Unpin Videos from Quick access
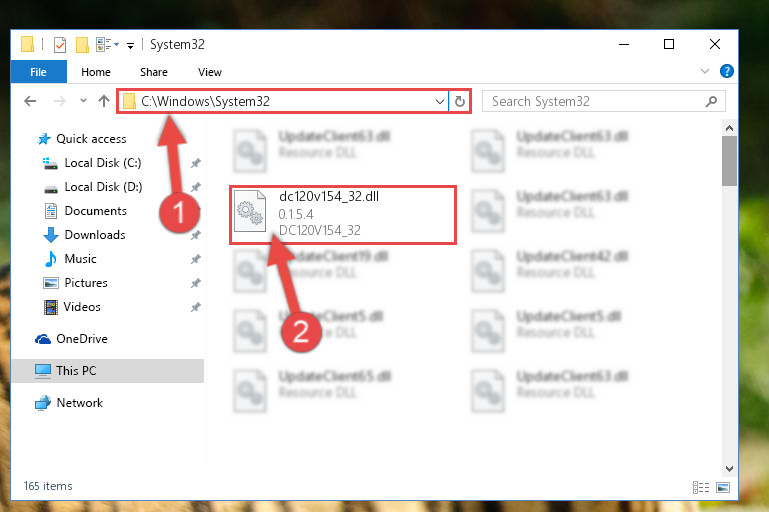Viewport: 769px width, 512px height. 196,307
